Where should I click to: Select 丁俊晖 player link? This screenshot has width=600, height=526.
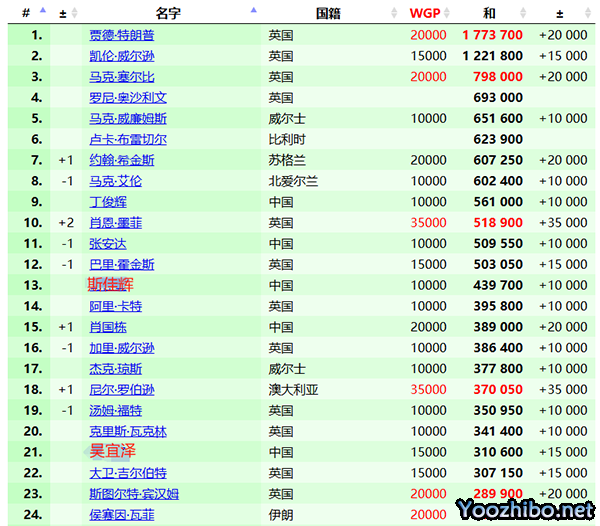[108, 202]
